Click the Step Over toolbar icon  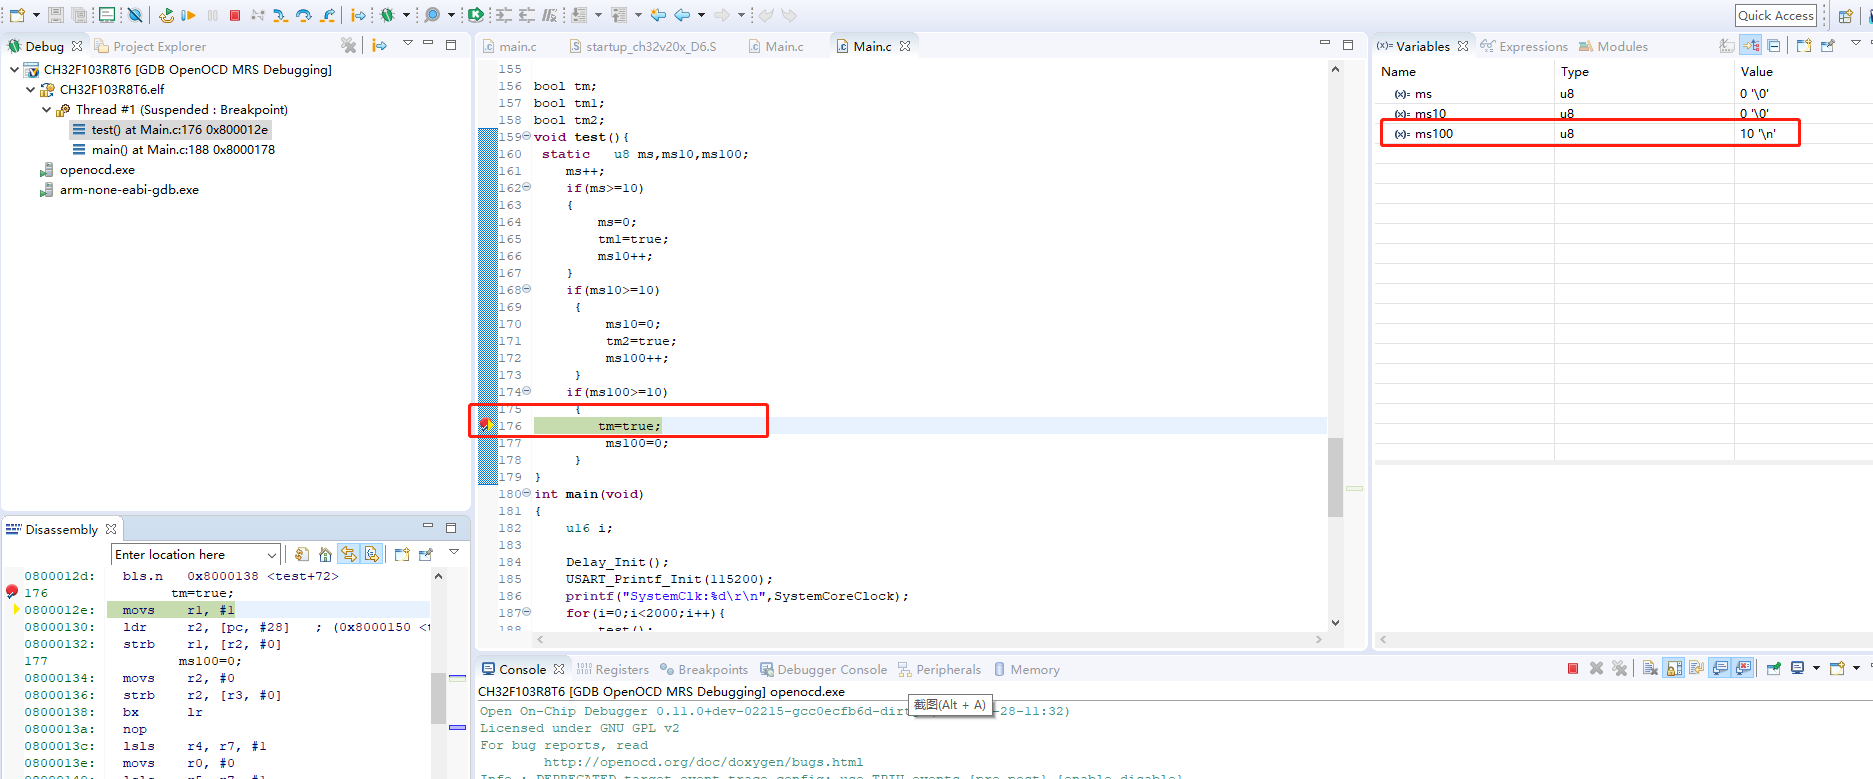(303, 15)
